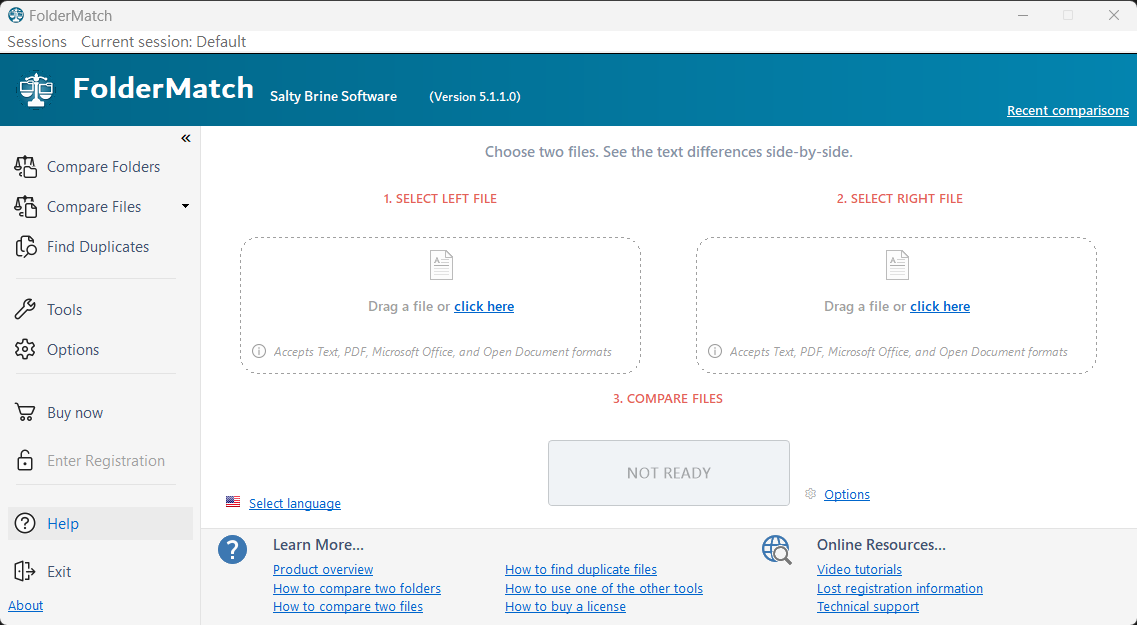Open Help in the sidebar
This screenshot has height=625, width=1137.
(100, 523)
